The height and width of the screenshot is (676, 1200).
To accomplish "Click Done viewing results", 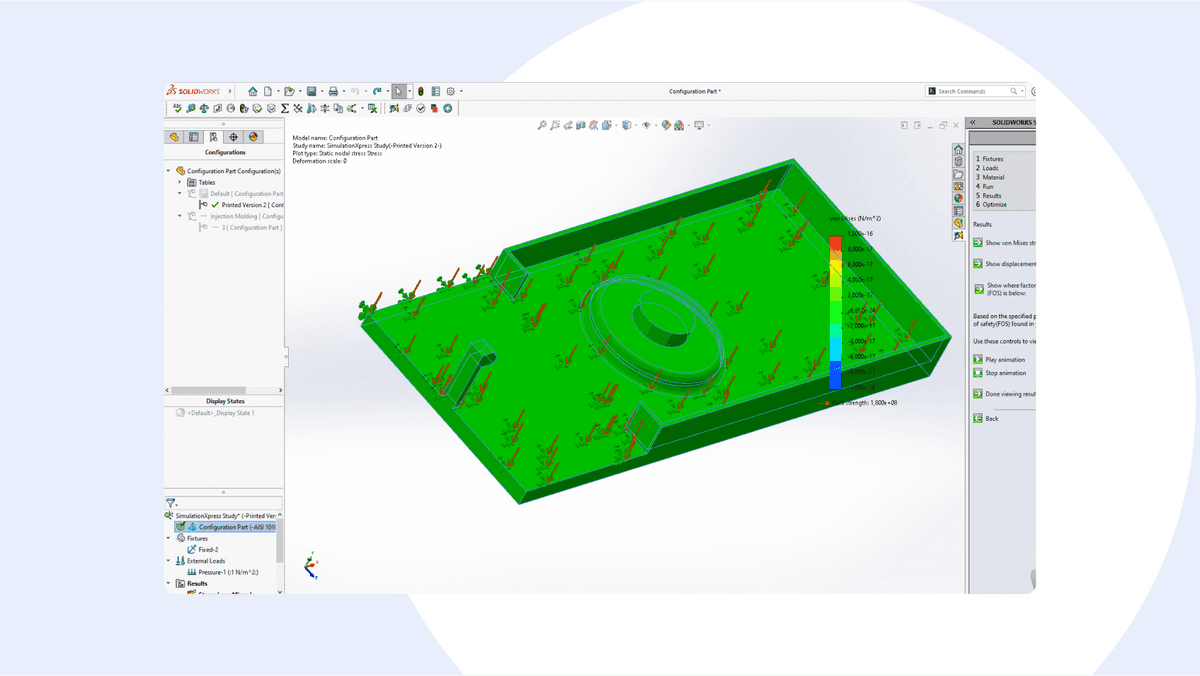I will [1004, 394].
